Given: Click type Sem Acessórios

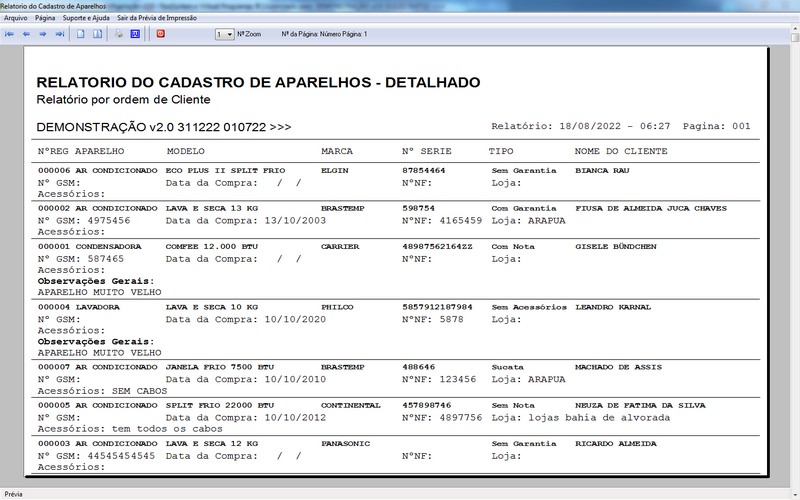Looking at the screenshot, I should pyautogui.click(x=529, y=307).
